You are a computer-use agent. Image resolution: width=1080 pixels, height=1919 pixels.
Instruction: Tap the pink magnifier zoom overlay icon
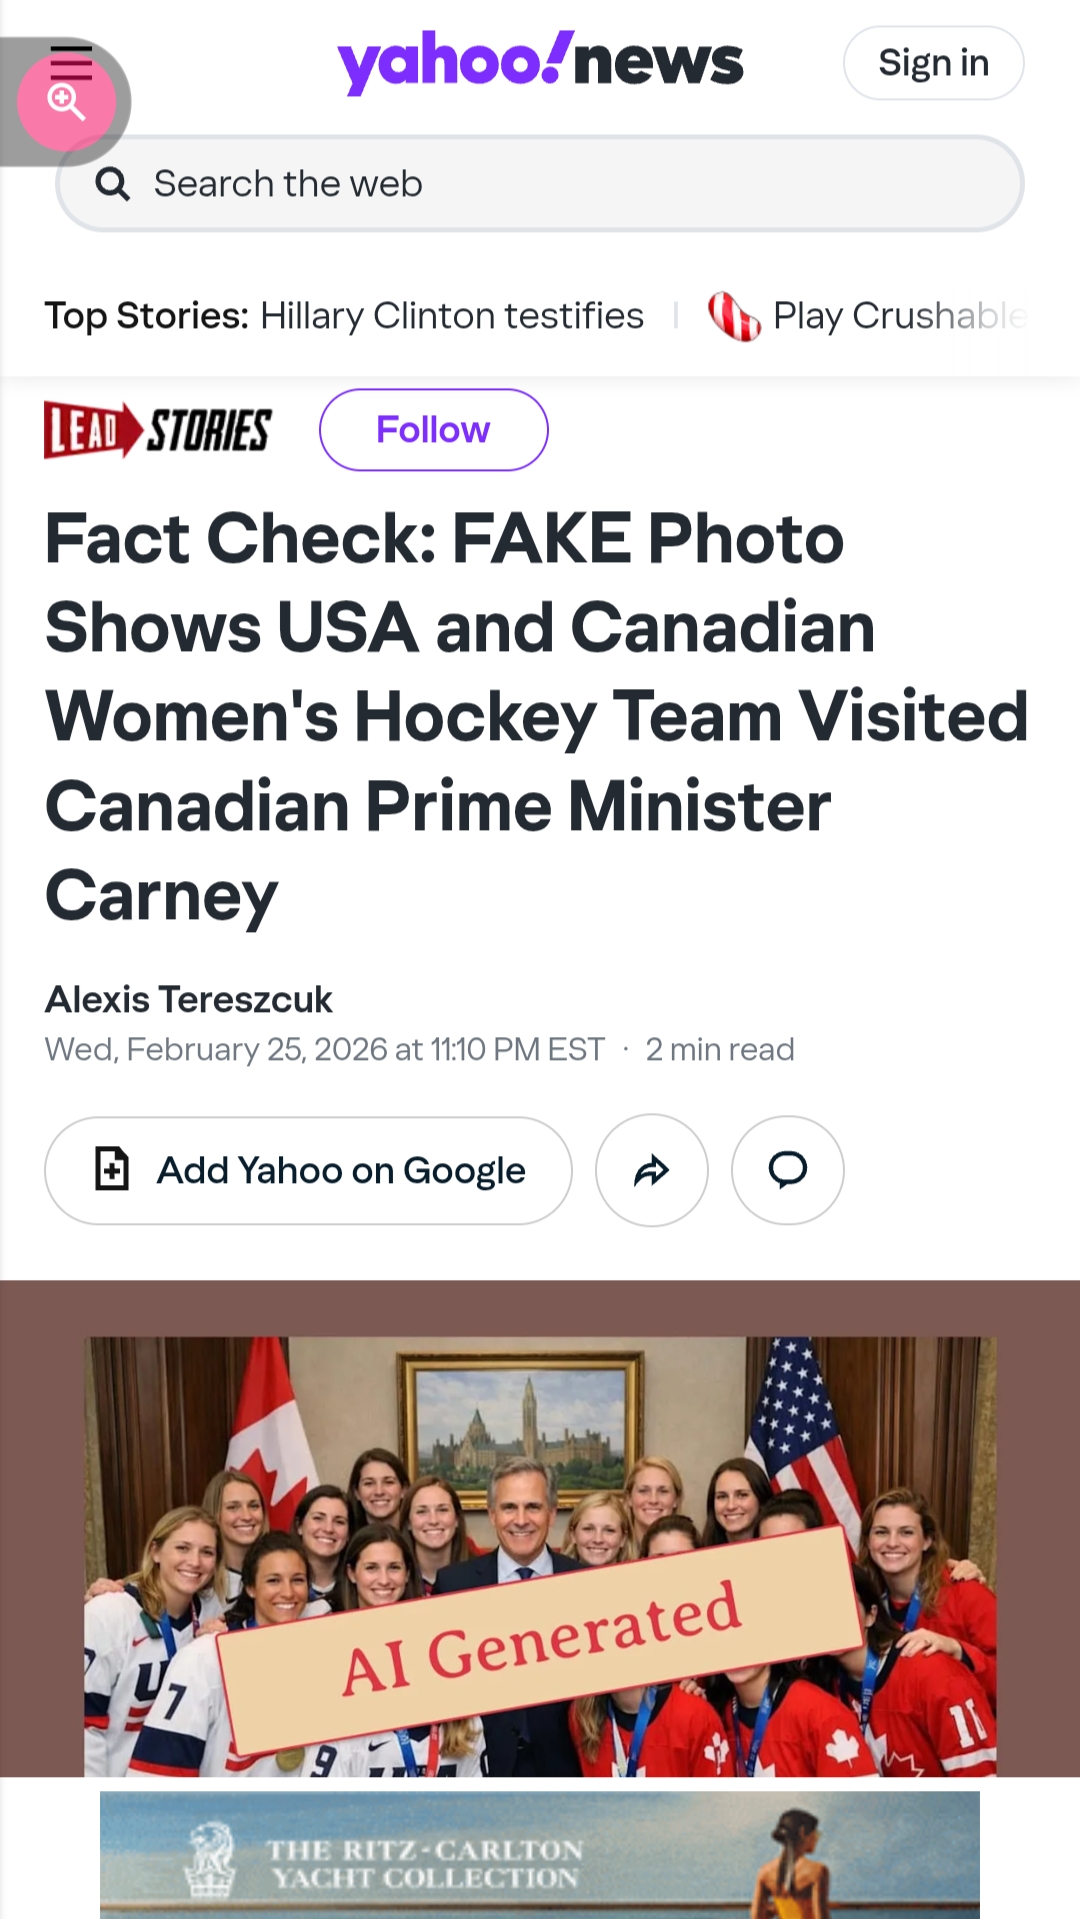tap(66, 101)
